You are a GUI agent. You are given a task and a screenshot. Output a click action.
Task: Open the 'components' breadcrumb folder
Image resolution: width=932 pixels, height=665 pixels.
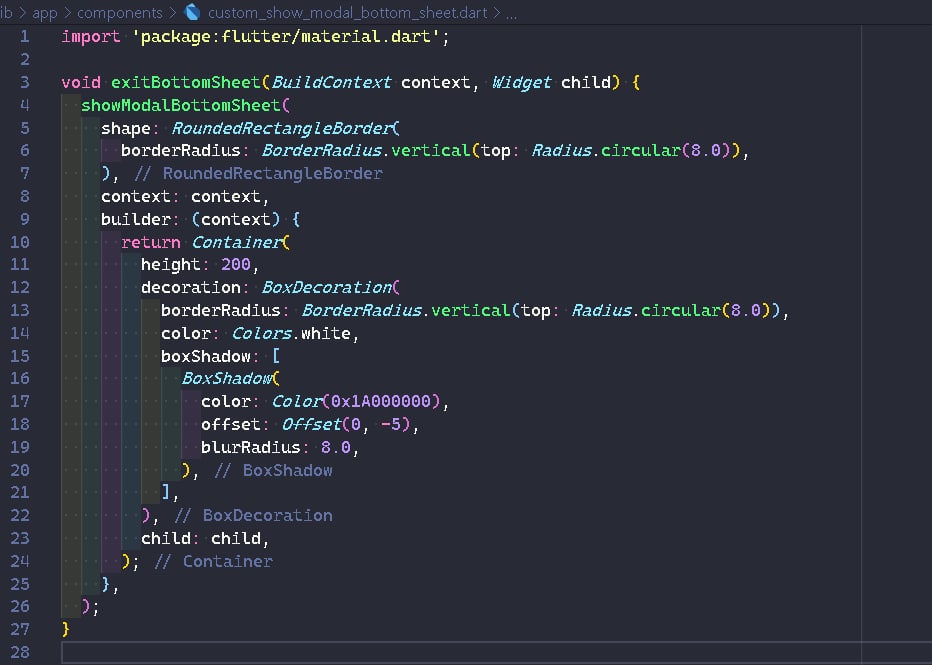coord(119,12)
